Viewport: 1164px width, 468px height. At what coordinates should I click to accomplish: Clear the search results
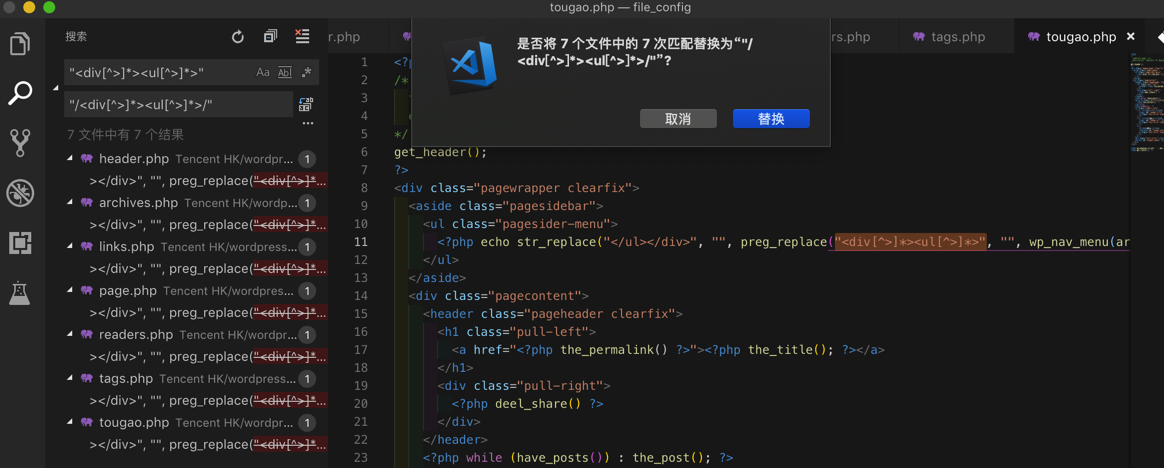coord(302,37)
